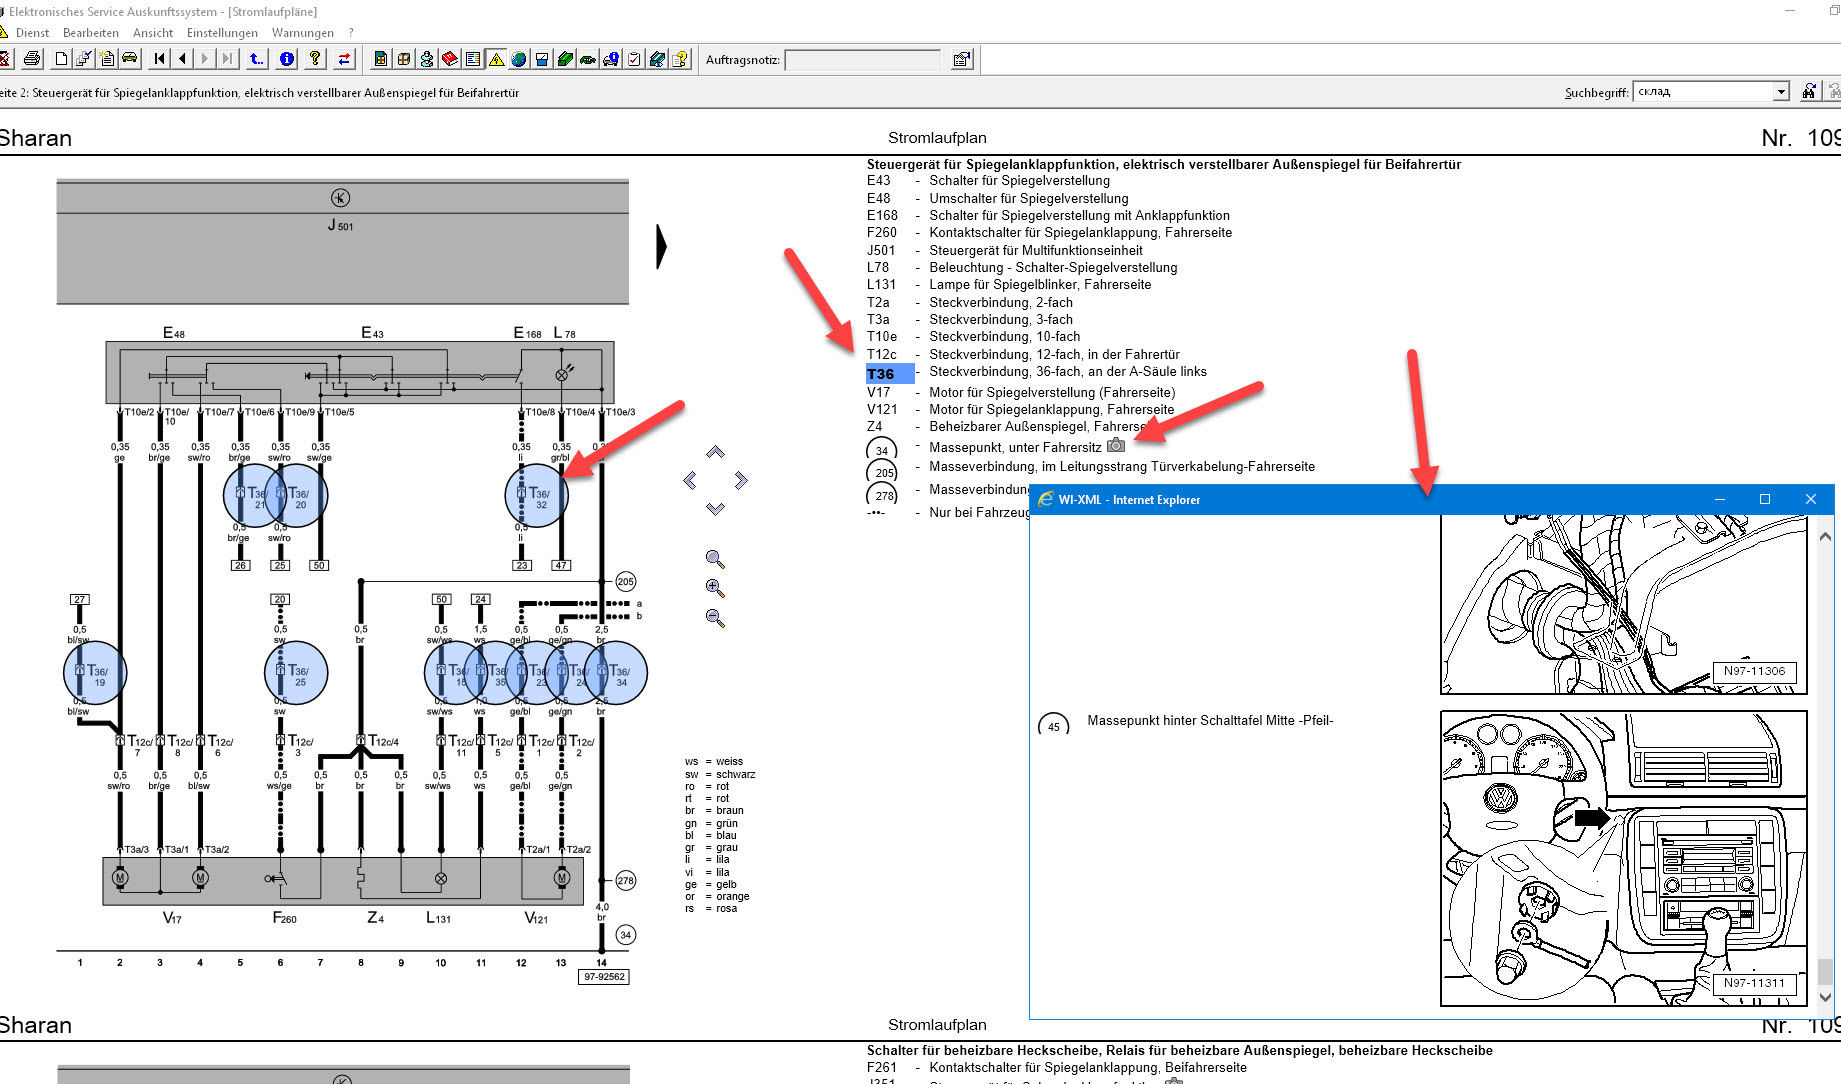
Task: Zoom out of diagram with minus magnifier
Action: pyautogui.click(x=714, y=618)
